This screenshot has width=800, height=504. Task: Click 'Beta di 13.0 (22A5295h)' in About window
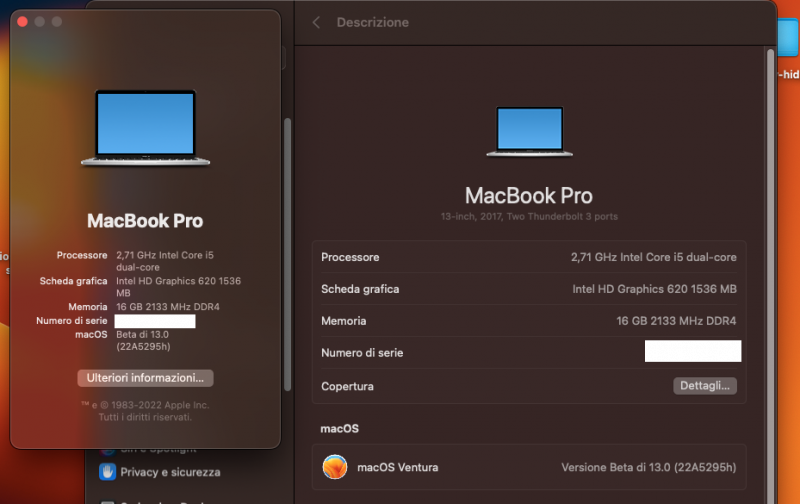pyautogui.click(x=143, y=340)
